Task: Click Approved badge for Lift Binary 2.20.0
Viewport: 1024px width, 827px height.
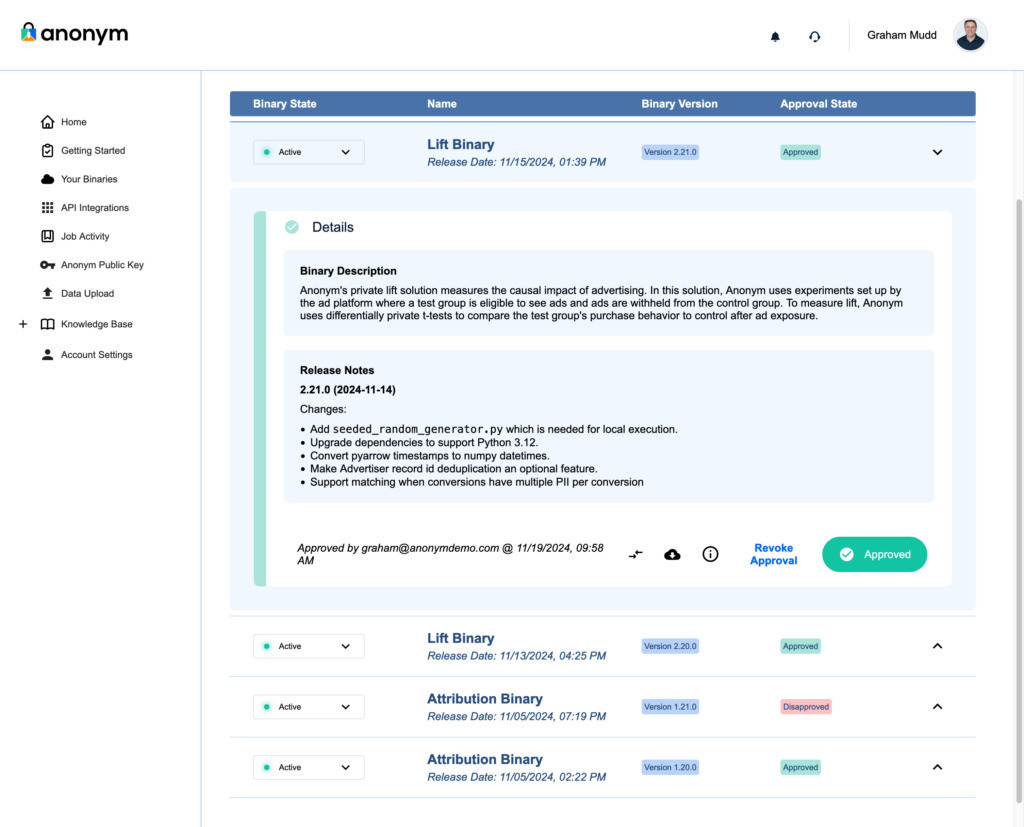Action: 800,646
